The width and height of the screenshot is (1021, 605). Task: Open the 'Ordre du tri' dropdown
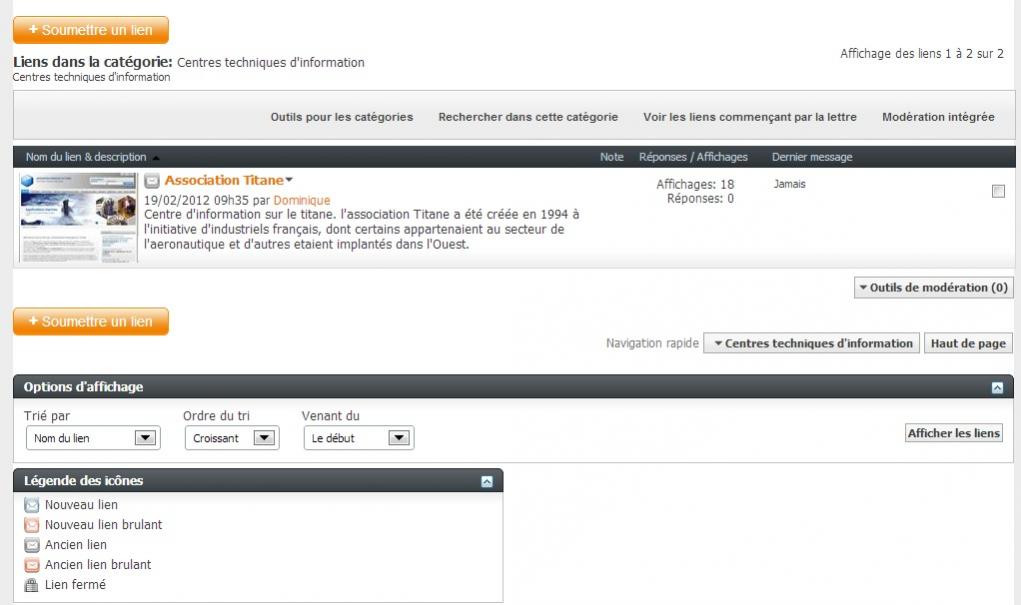click(232, 438)
